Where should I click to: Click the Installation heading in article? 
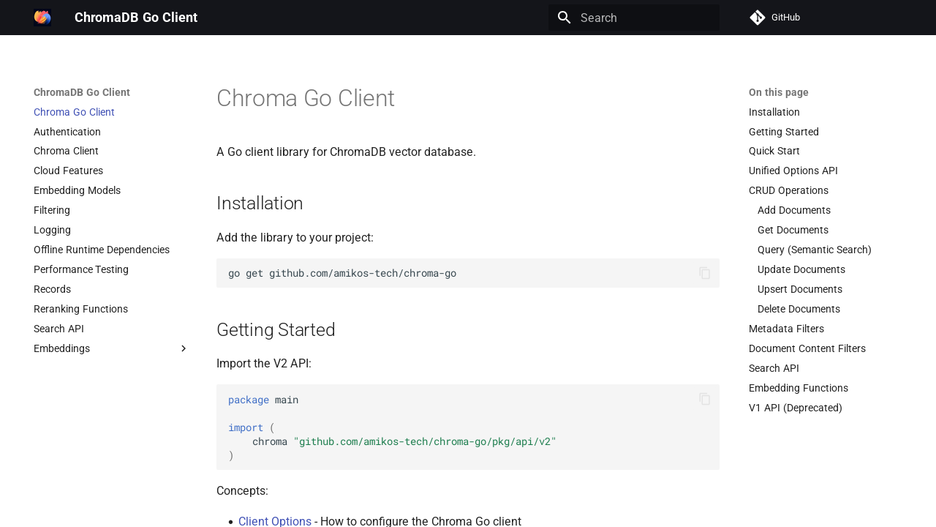tap(259, 203)
